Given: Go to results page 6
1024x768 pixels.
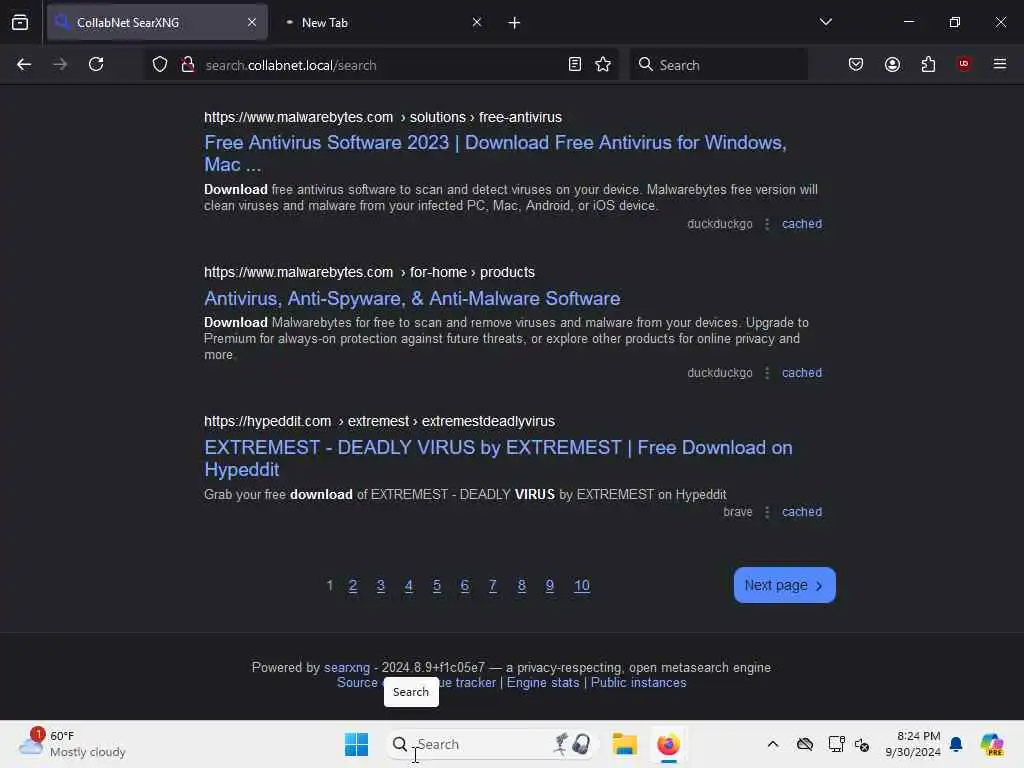Looking at the screenshot, I should click(x=465, y=586).
